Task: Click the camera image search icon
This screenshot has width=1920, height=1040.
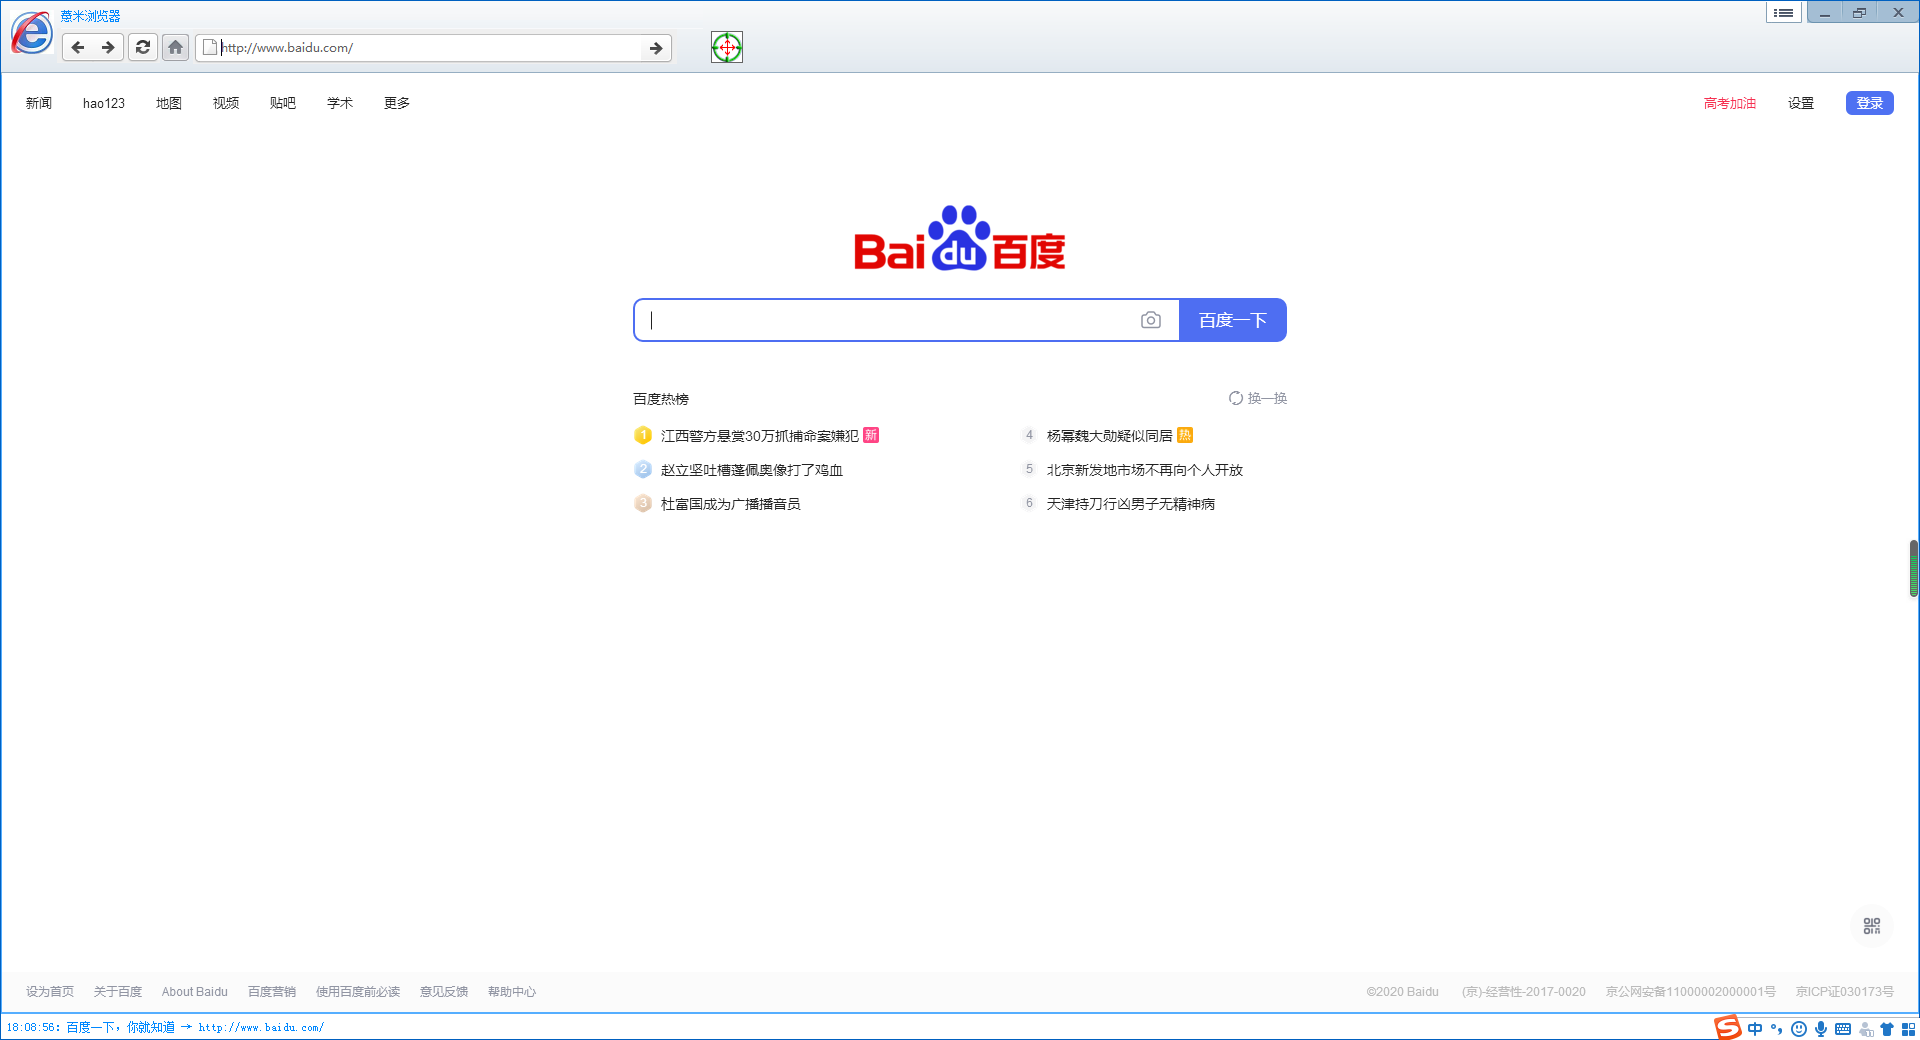Action: pyautogui.click(x=1151, y=320)
